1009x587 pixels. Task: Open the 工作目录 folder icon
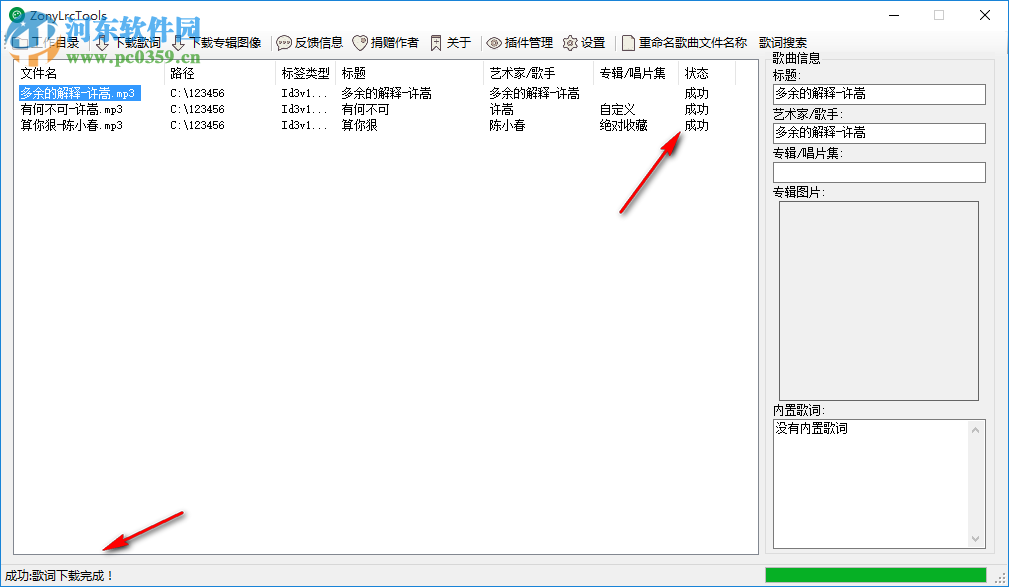pyautogui.click(x=20, y=42)
